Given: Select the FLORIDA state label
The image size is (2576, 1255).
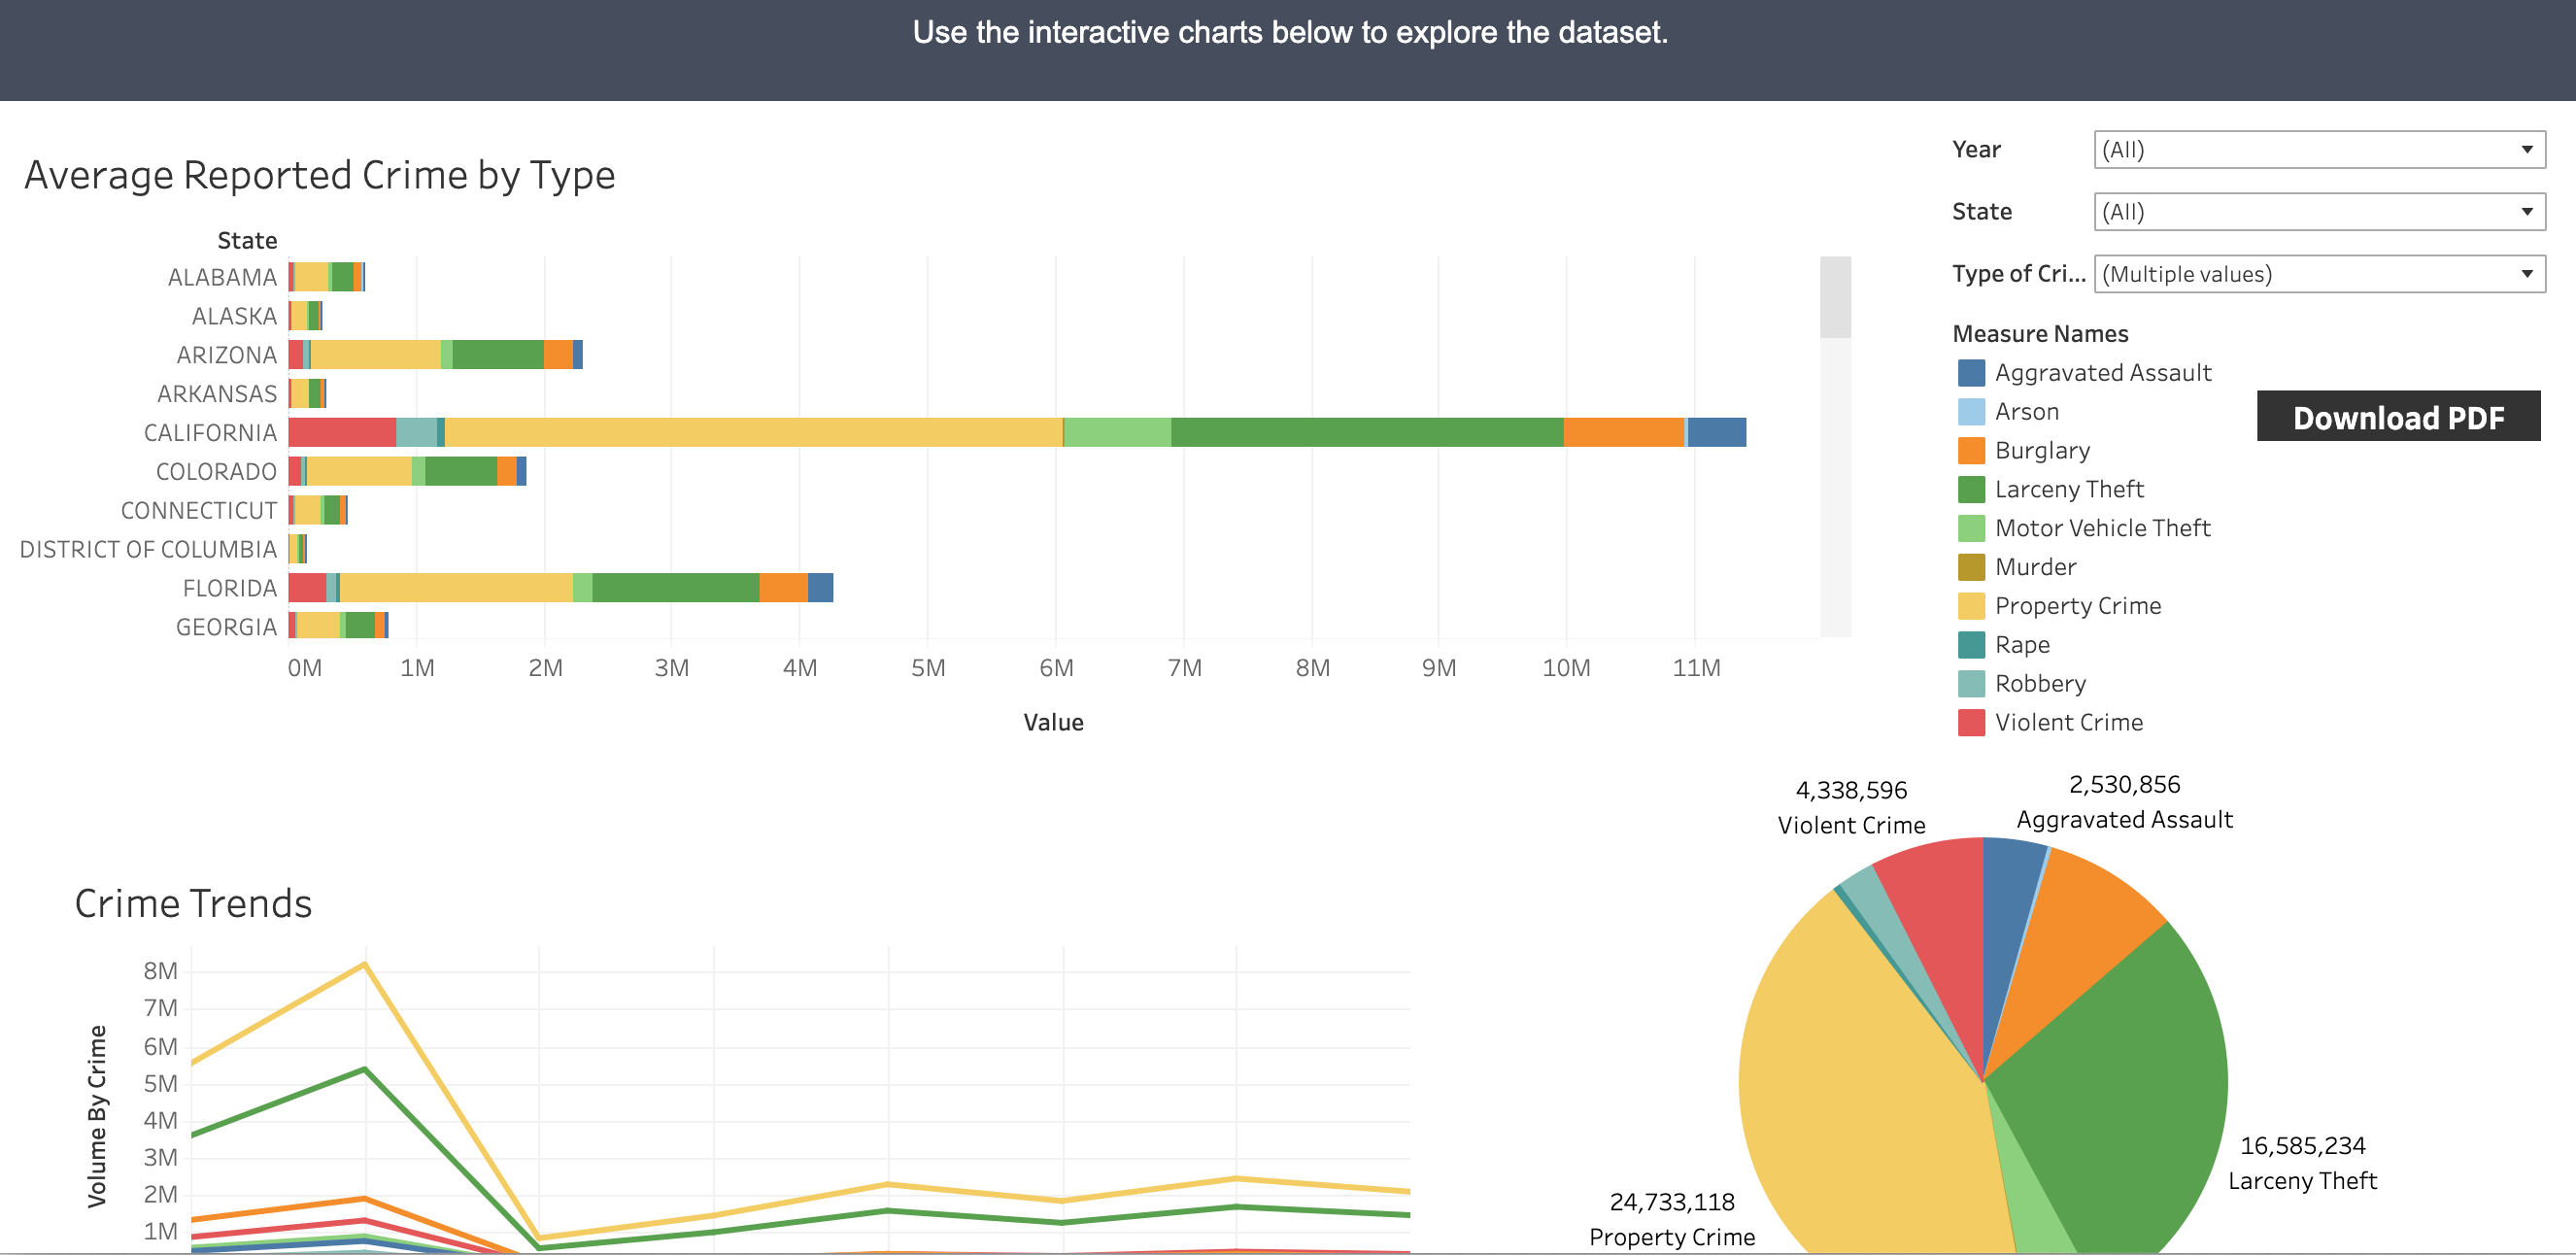Looking at the screenshot, I should tap(228, 587).
